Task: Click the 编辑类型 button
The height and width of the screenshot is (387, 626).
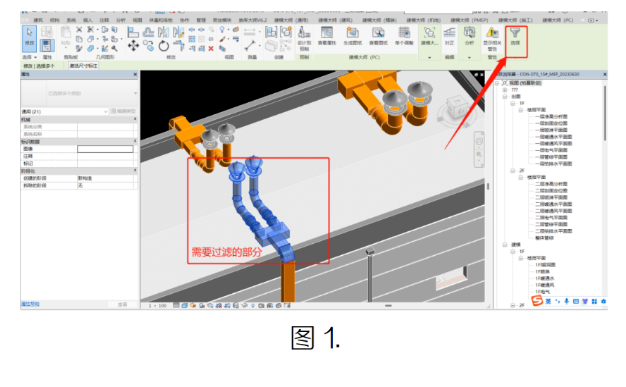Action: (x=123, y=111)
